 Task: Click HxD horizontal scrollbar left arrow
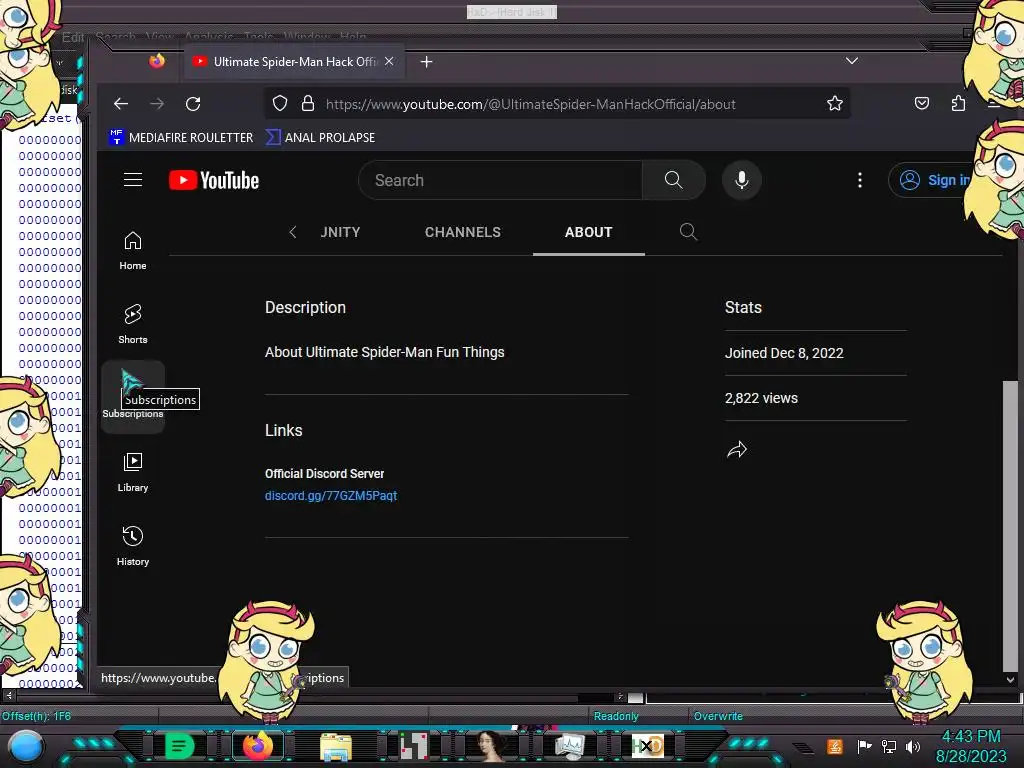pos(9,696)
